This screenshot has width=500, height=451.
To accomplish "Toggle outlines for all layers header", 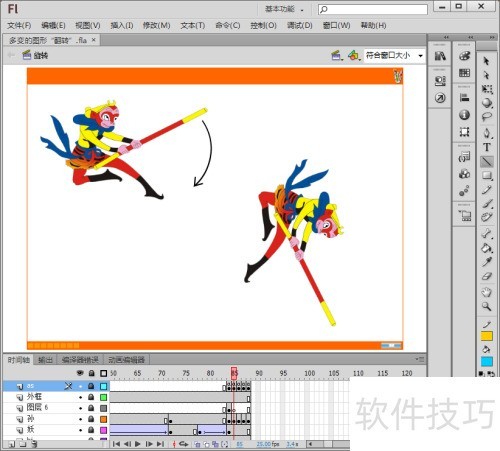I will [x=104, y=373].
